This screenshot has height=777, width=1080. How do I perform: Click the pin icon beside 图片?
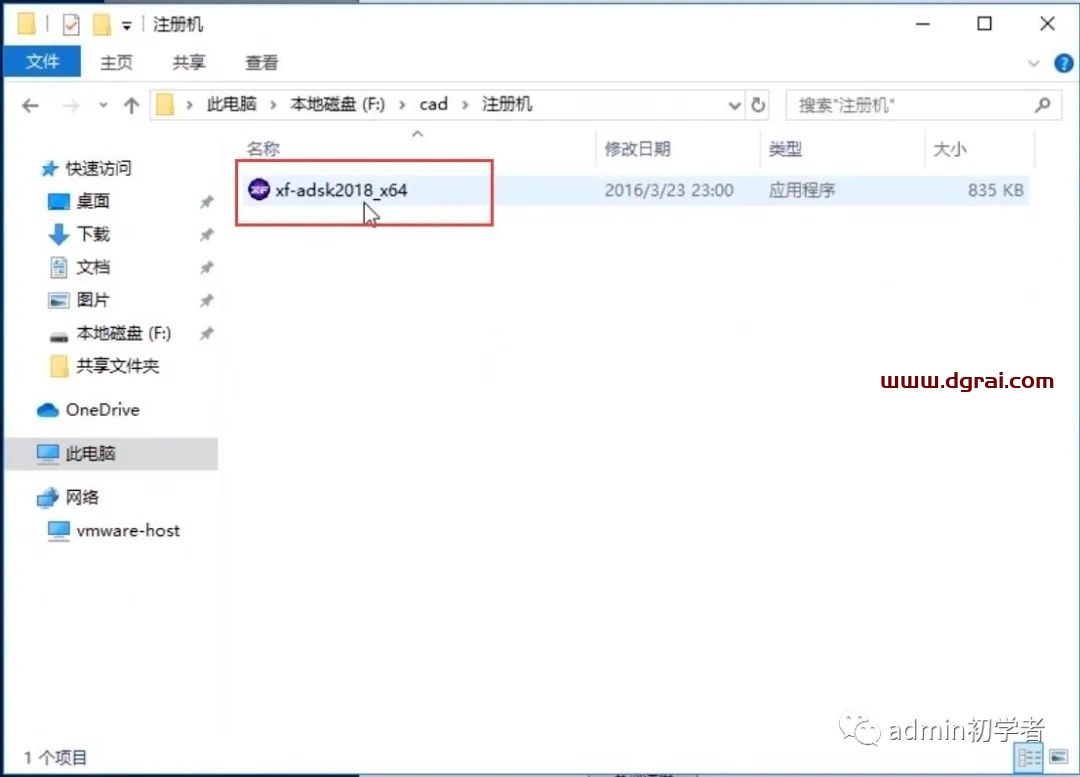point(206,300)
